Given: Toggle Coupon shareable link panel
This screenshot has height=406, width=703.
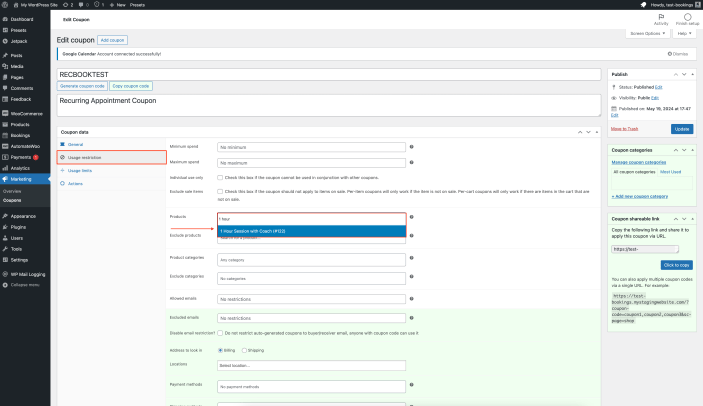Looking at the screenshot, I should click(693, 219).
